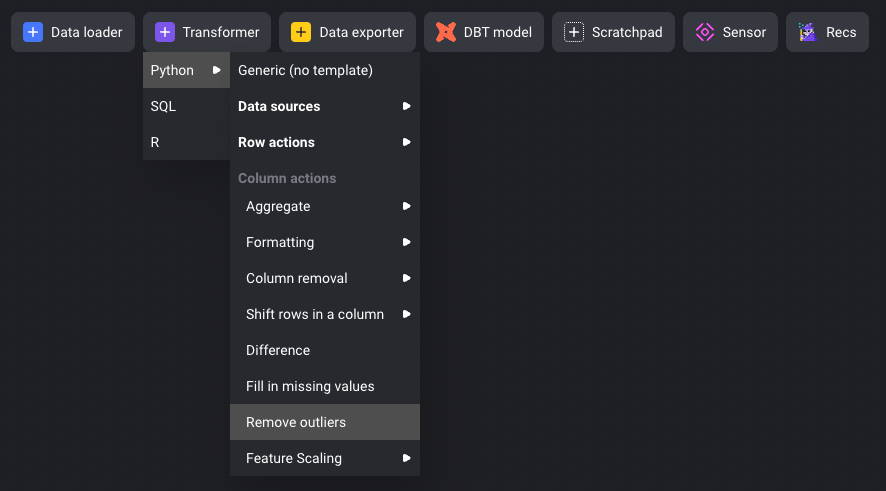Click the purple plus icon on Transformer
The width and height of the screenshot is (886, 491).
click(x=165, y=32)
